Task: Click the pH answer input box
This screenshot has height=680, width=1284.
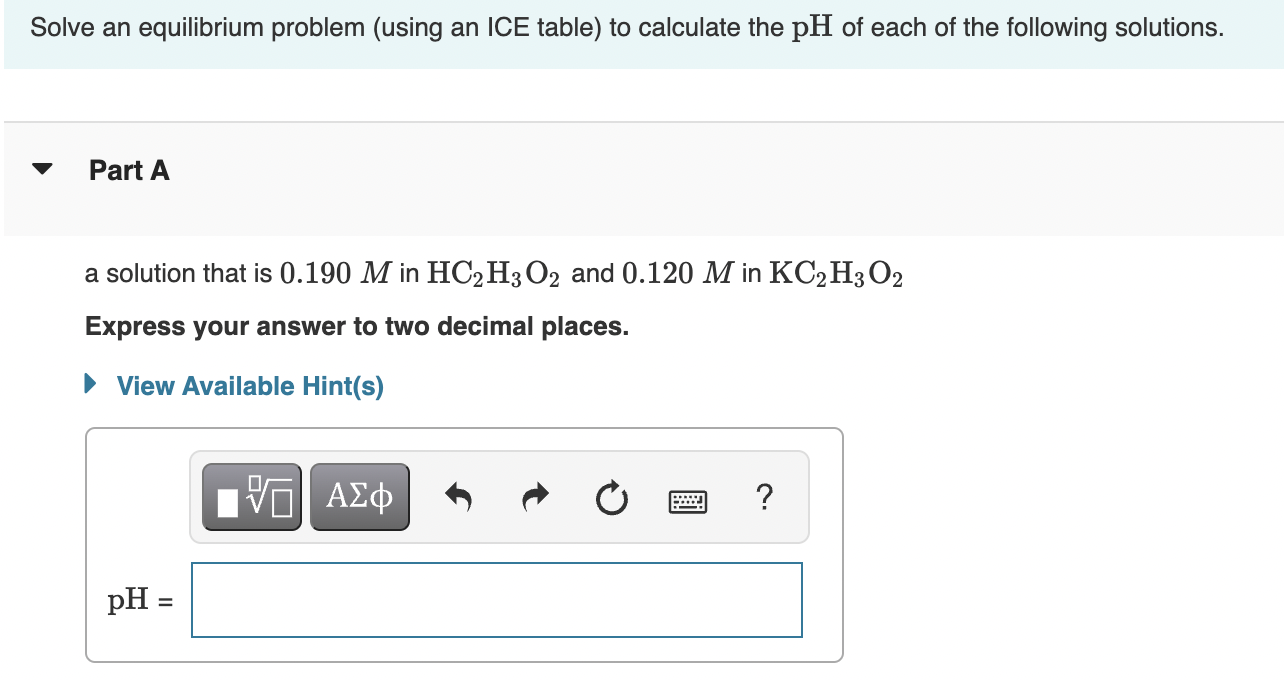Action: 497,599
